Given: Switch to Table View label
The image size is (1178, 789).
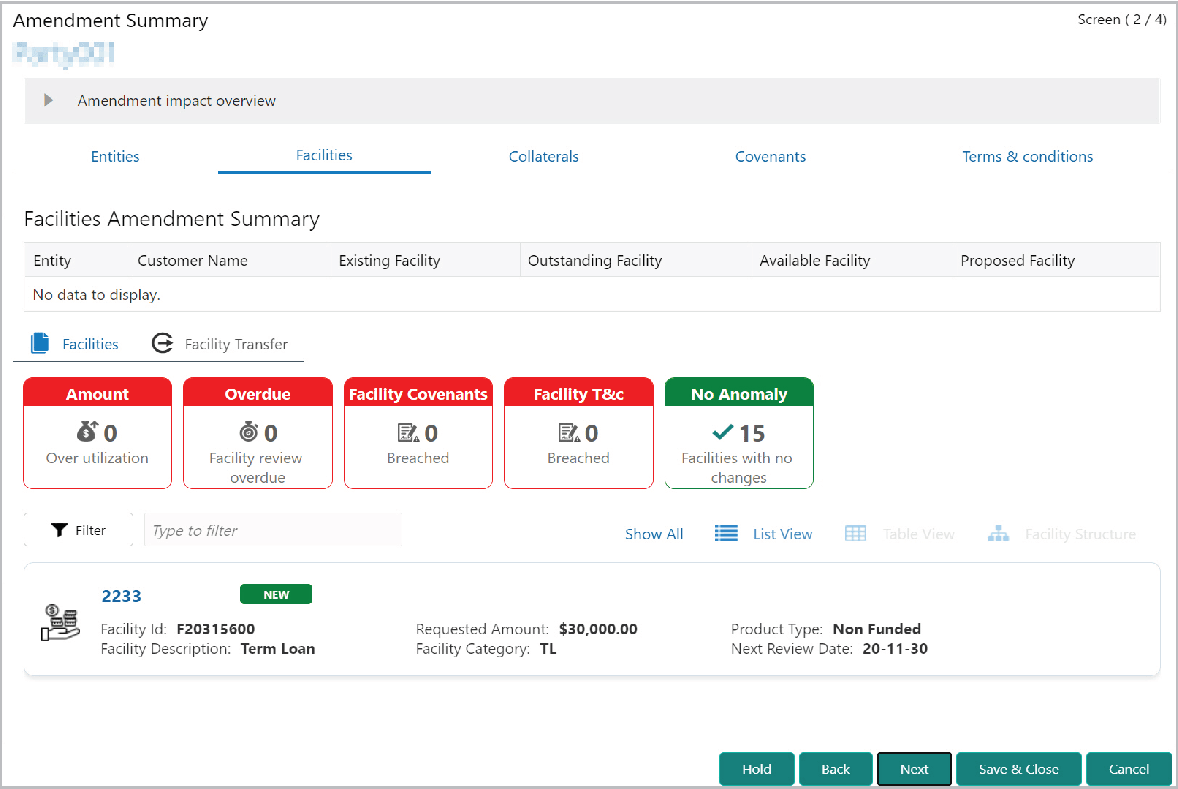Looking at the screenshot, I should (x=918, y=534).
